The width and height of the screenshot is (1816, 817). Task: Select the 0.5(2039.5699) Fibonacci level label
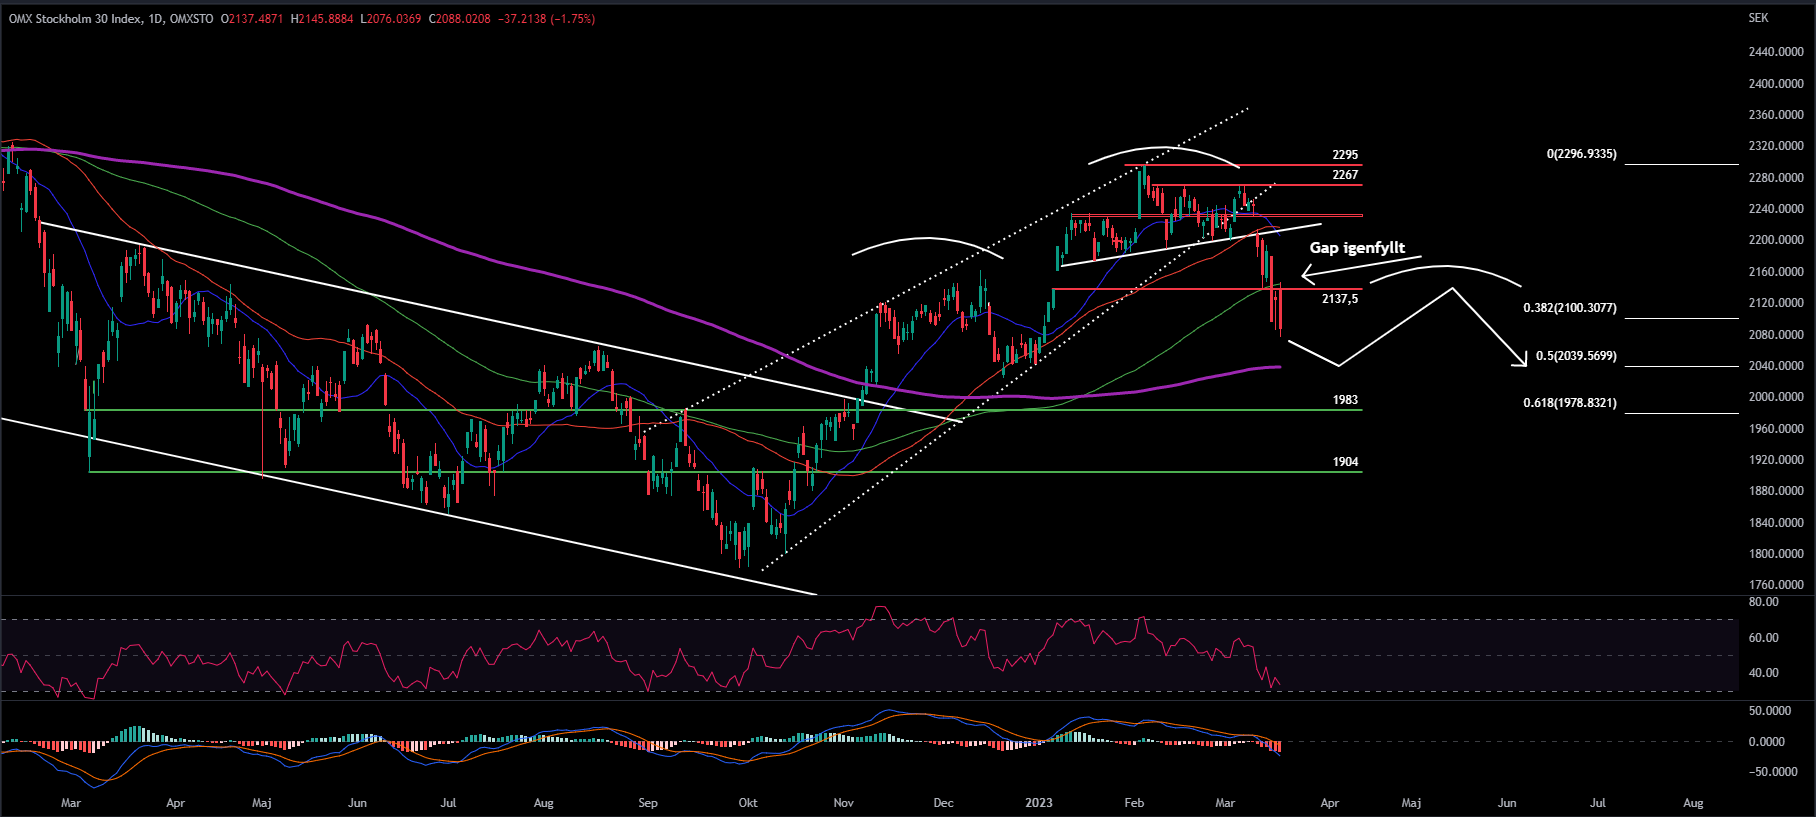[1575, 356]
